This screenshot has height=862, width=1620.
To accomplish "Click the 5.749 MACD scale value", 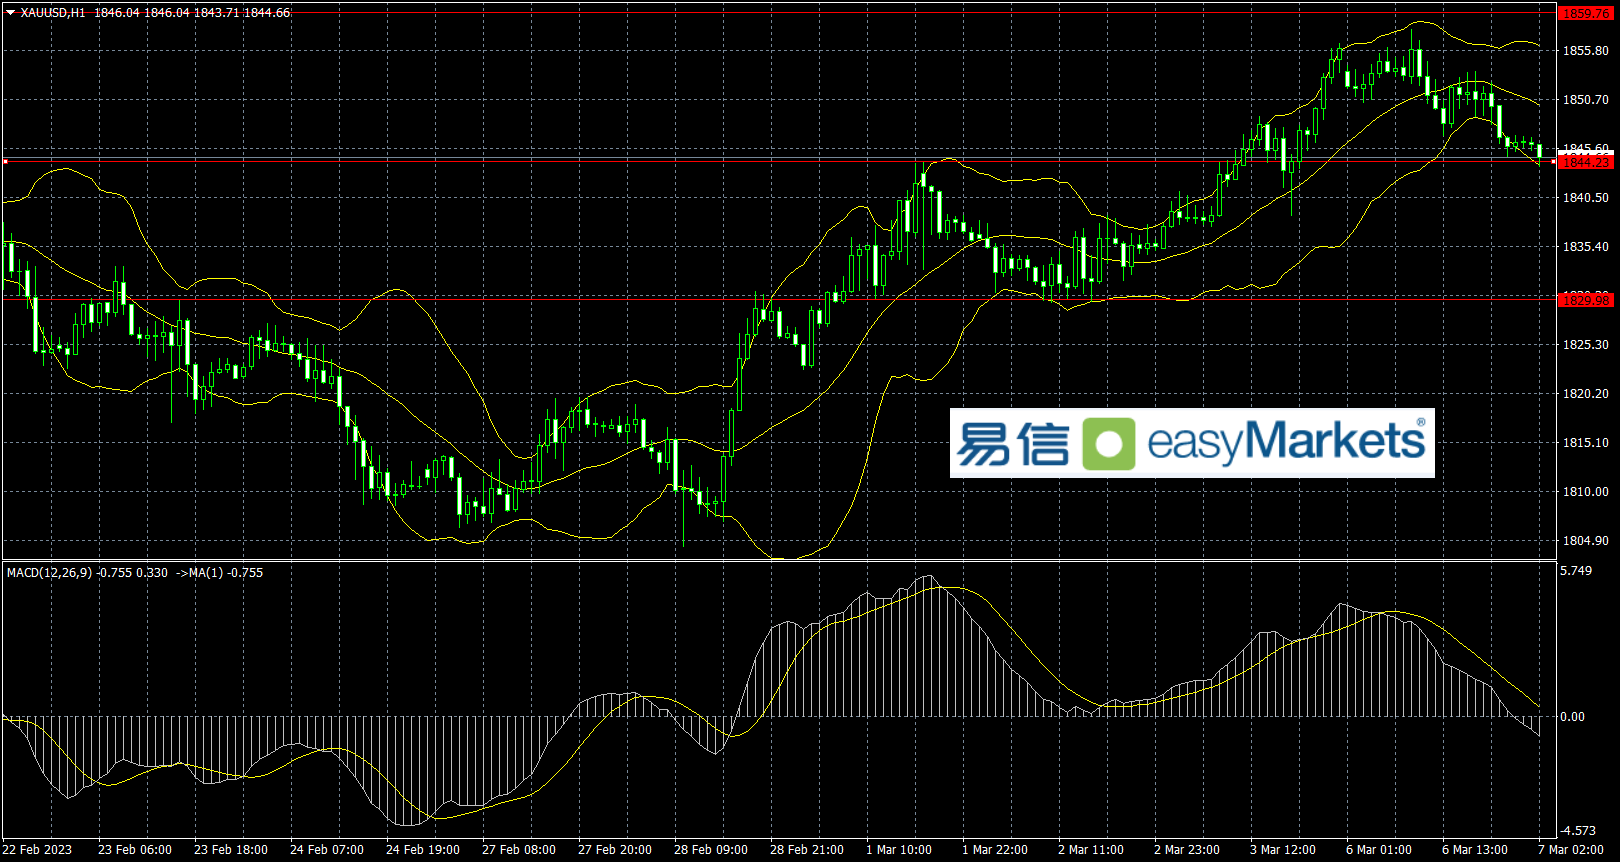I will pos(1576,571).
